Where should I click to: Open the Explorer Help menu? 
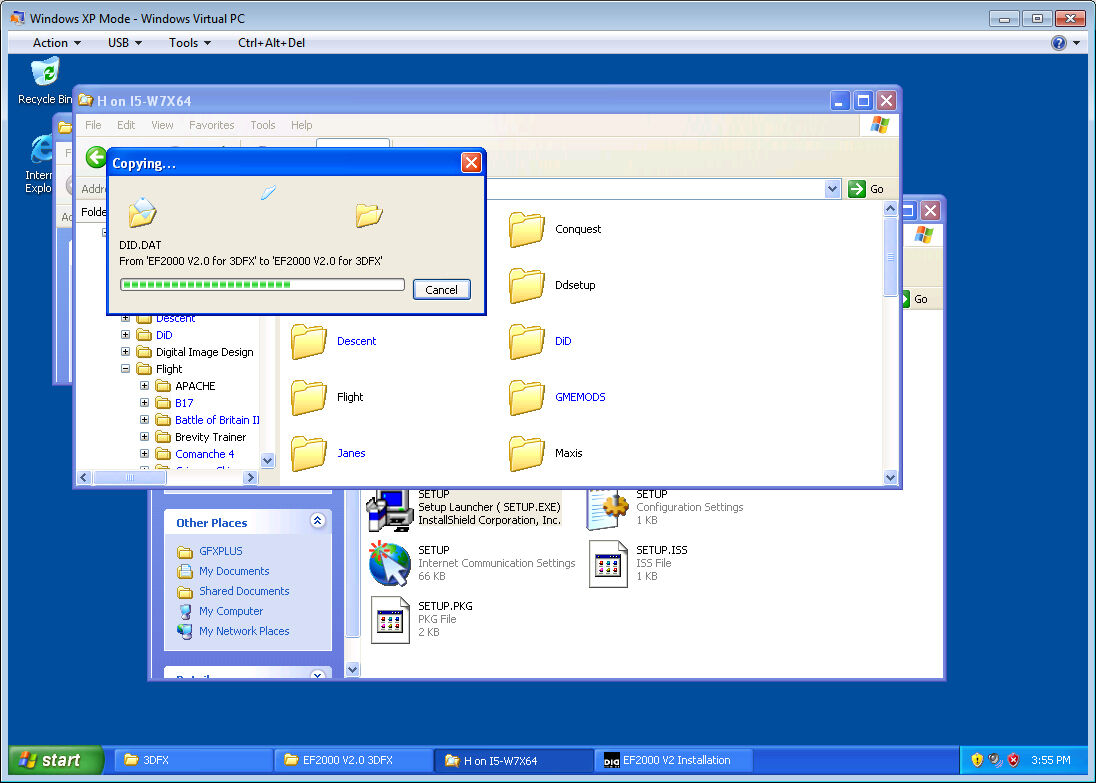pos(301,125)
